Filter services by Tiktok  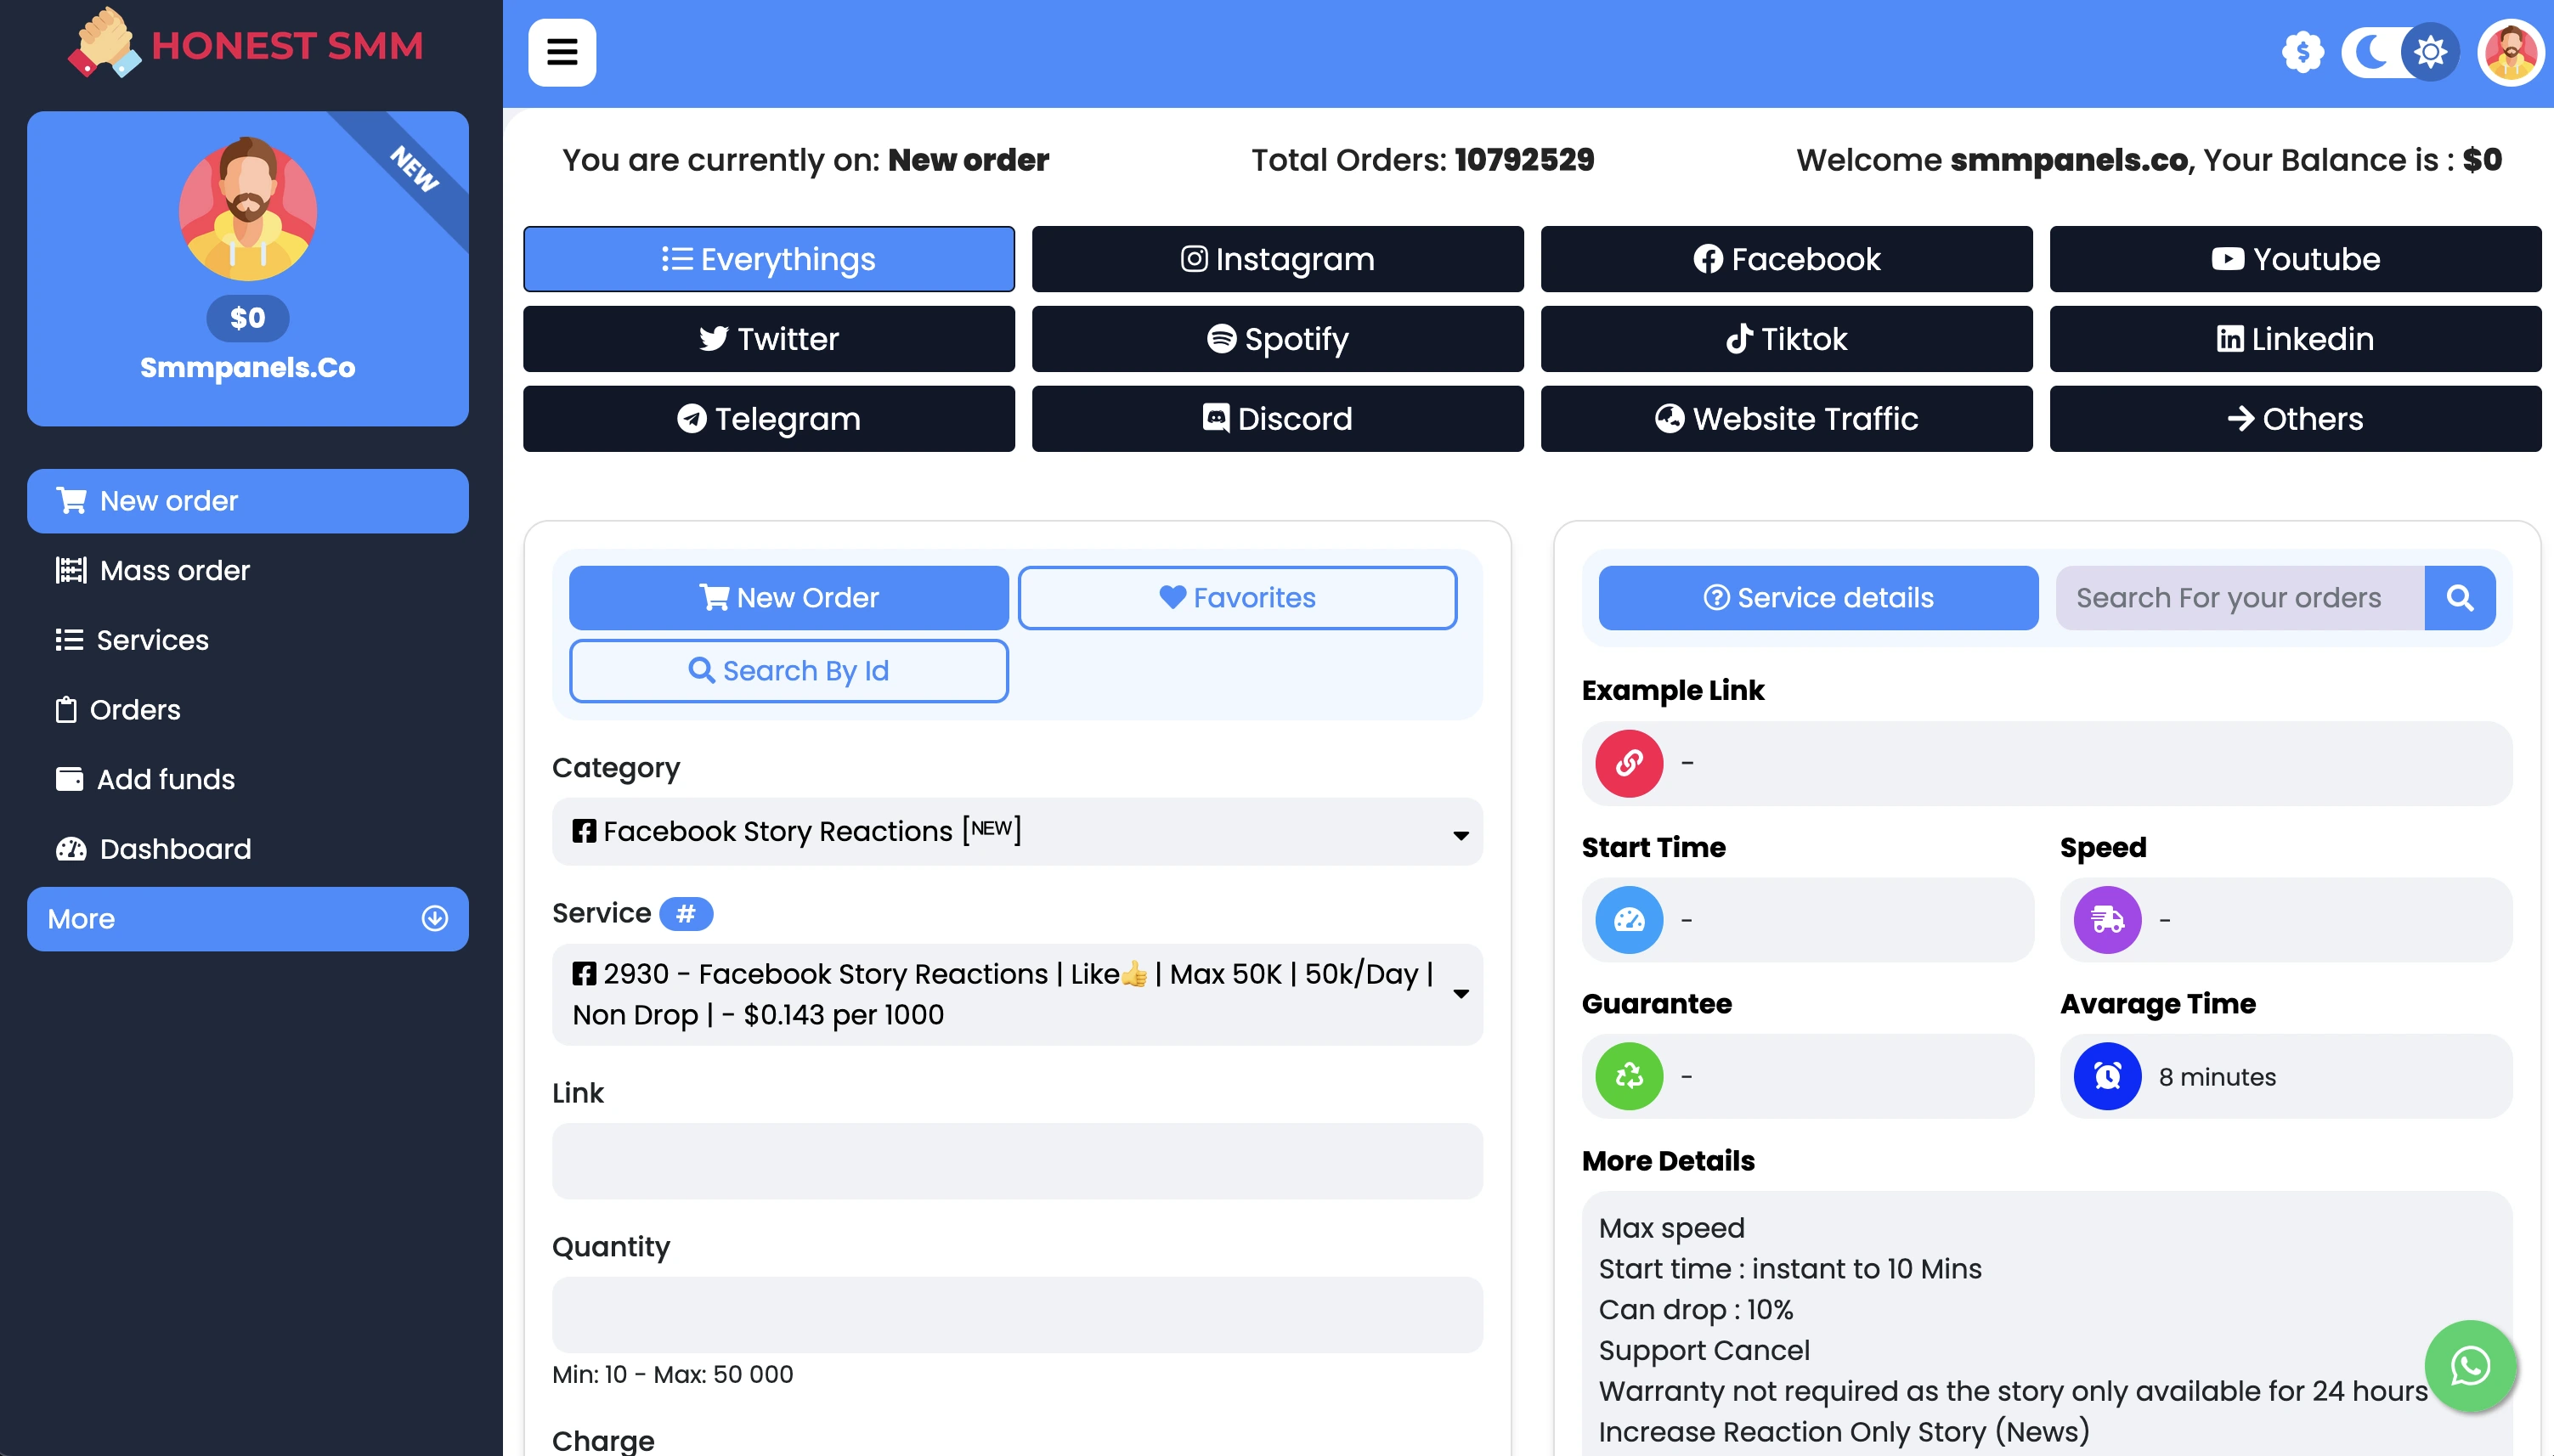pos(1787,339)
